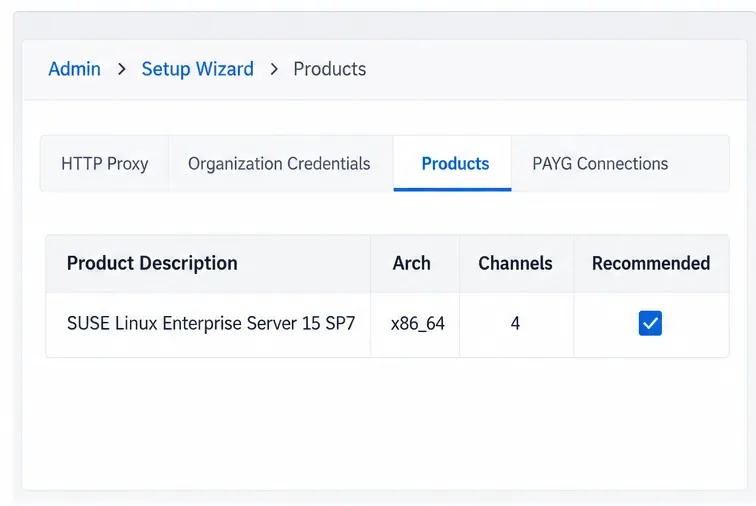Image resolution: width=756 pixels, height=506 pixels.
Task: Click the channels count value 4
Action: point(515,323)
